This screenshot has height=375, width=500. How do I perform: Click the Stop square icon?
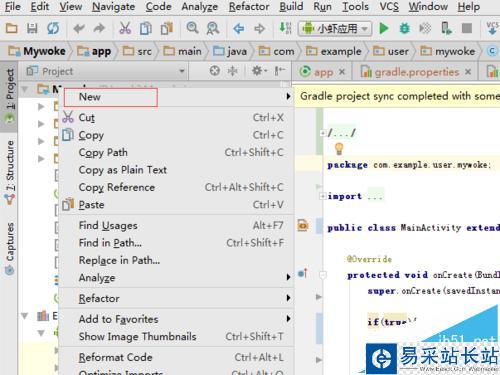coord(467,28)
